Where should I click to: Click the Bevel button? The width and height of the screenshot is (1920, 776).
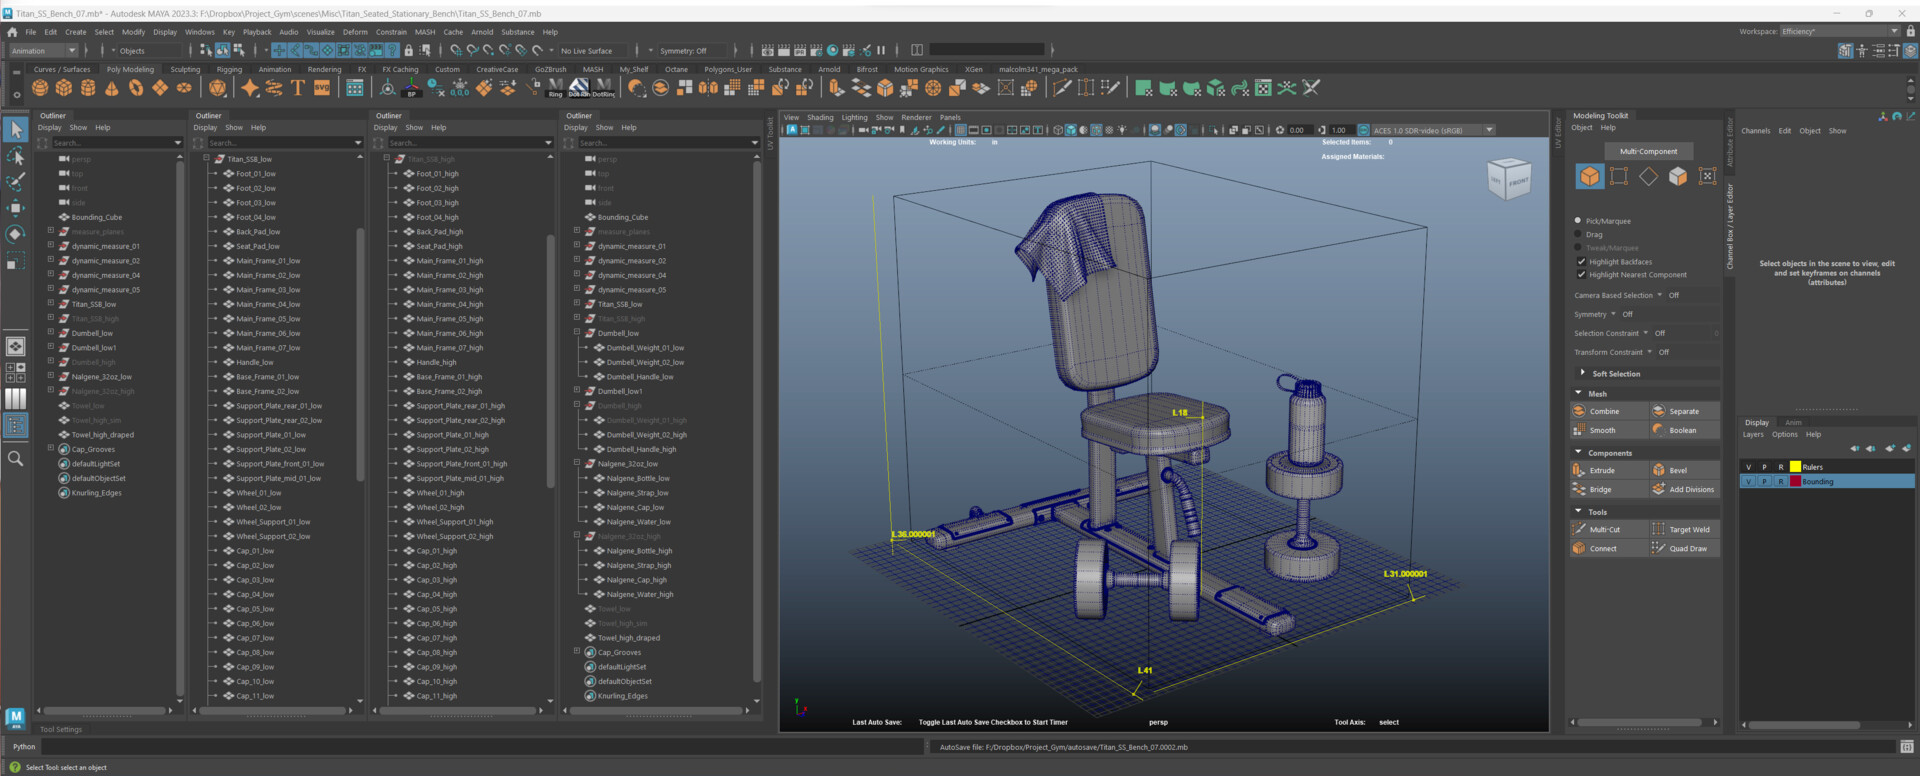(1685, 470)
